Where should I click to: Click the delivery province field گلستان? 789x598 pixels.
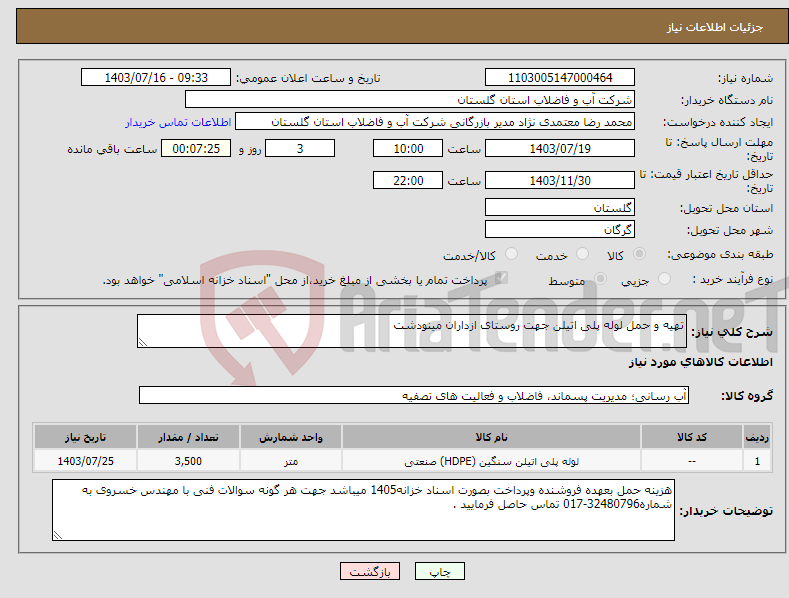click(560, 207)
